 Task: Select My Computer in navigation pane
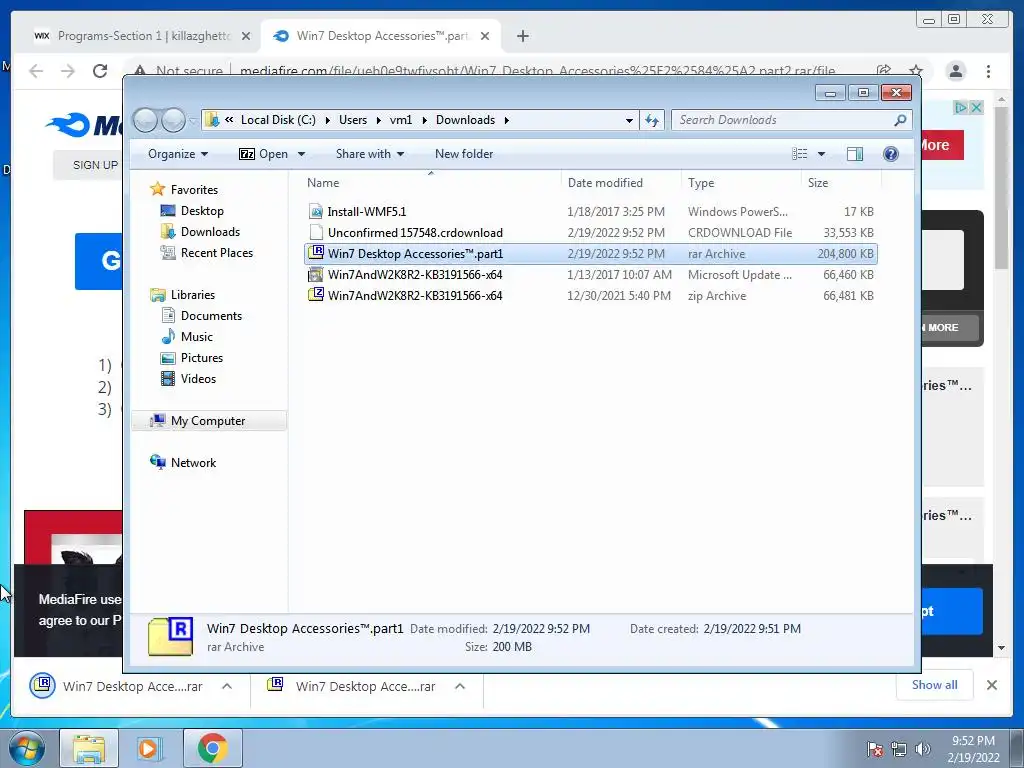click(x=208, y=421)
